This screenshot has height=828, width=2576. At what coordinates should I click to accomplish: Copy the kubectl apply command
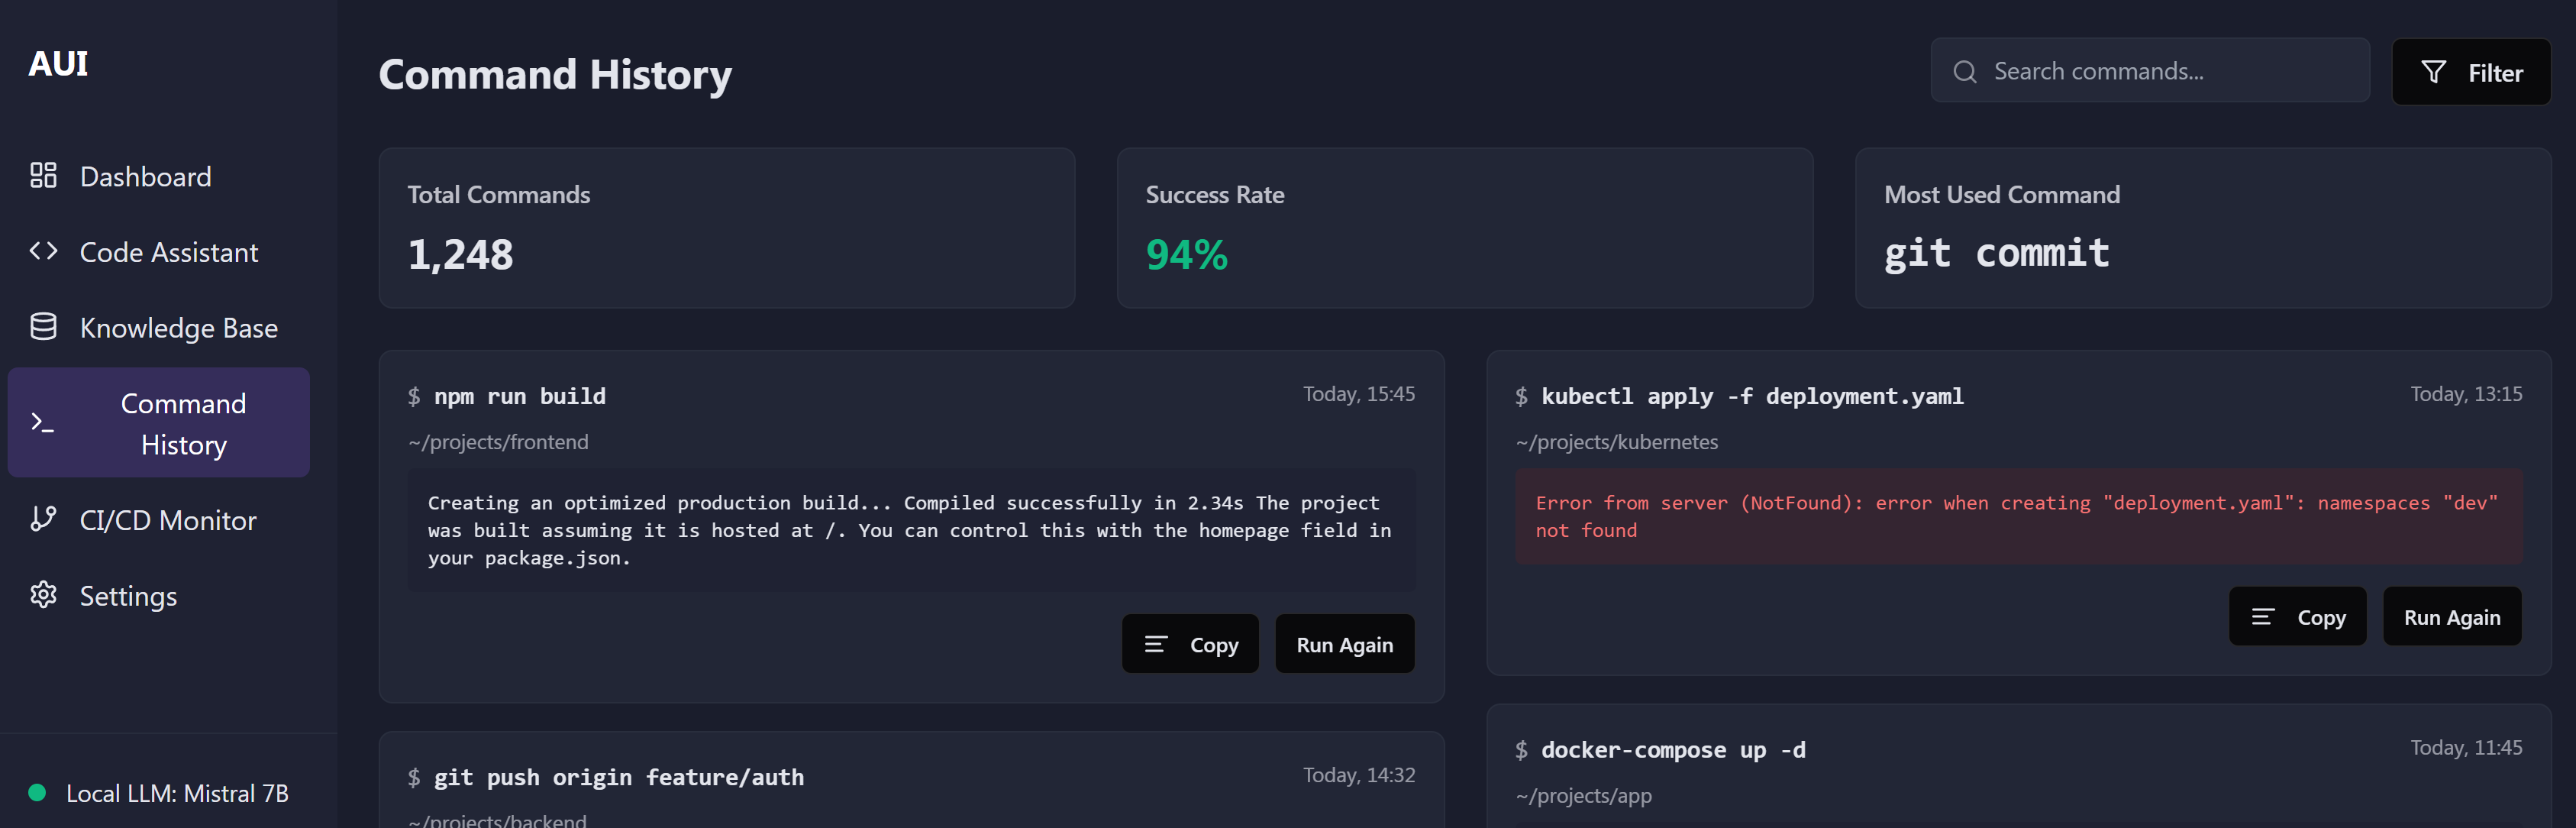point(2296,617)
